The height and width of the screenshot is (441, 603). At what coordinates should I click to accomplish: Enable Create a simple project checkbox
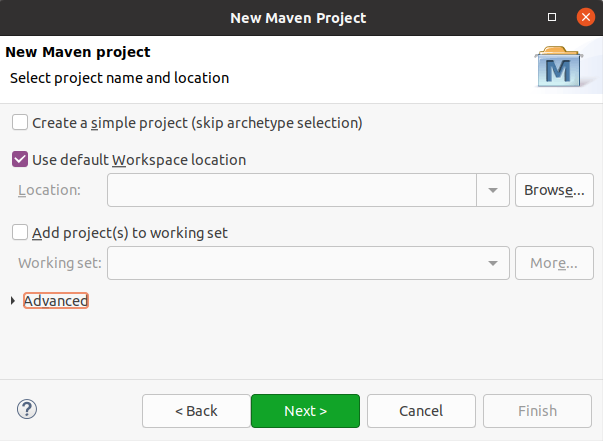click(20, 123)
